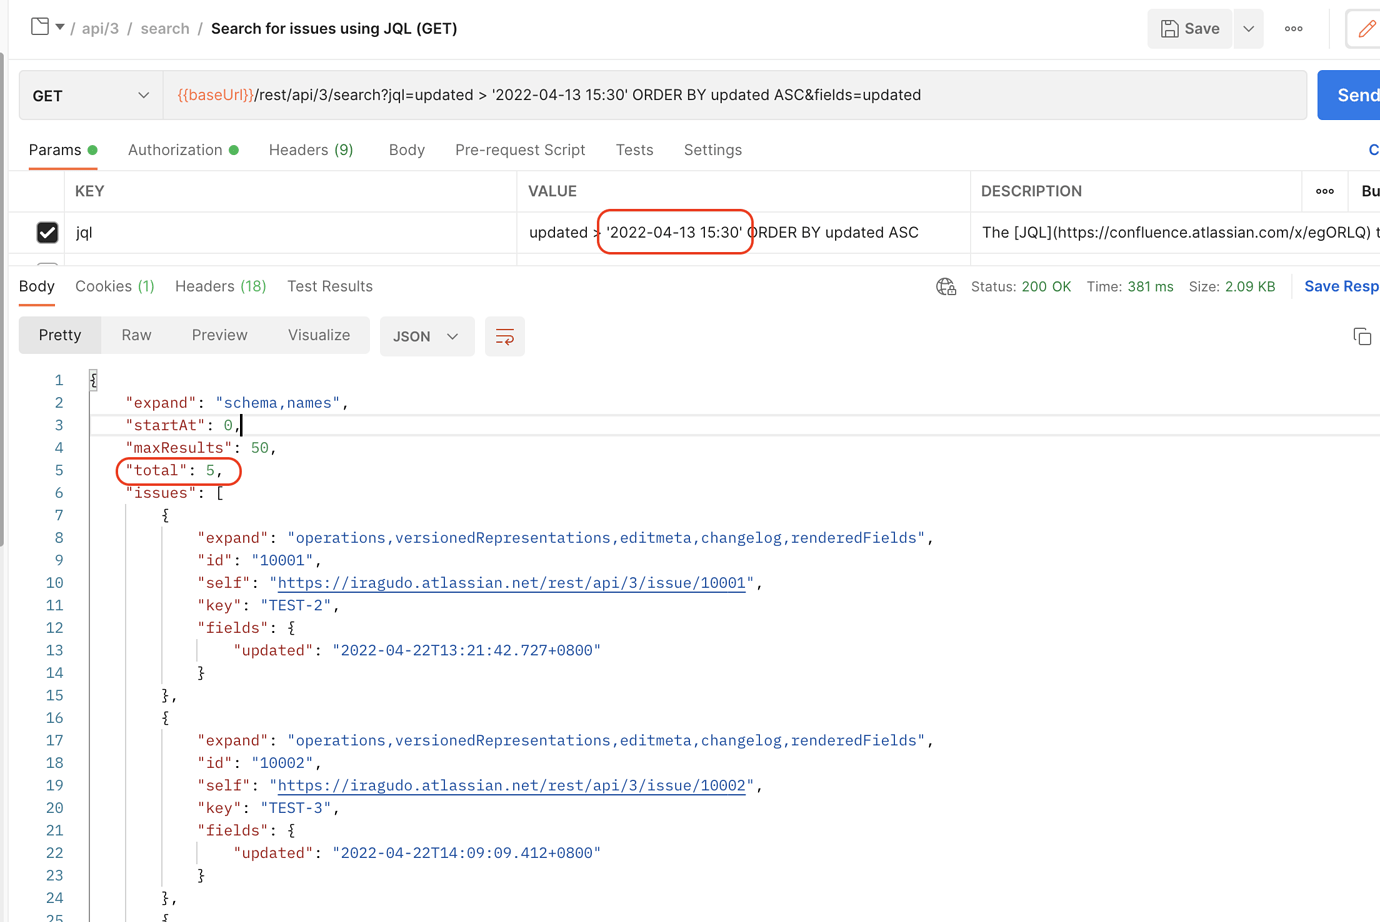This screenshot has width=1380, height=922.
Task: Open the params table options ellipsis
Action: click(1325, 191)
